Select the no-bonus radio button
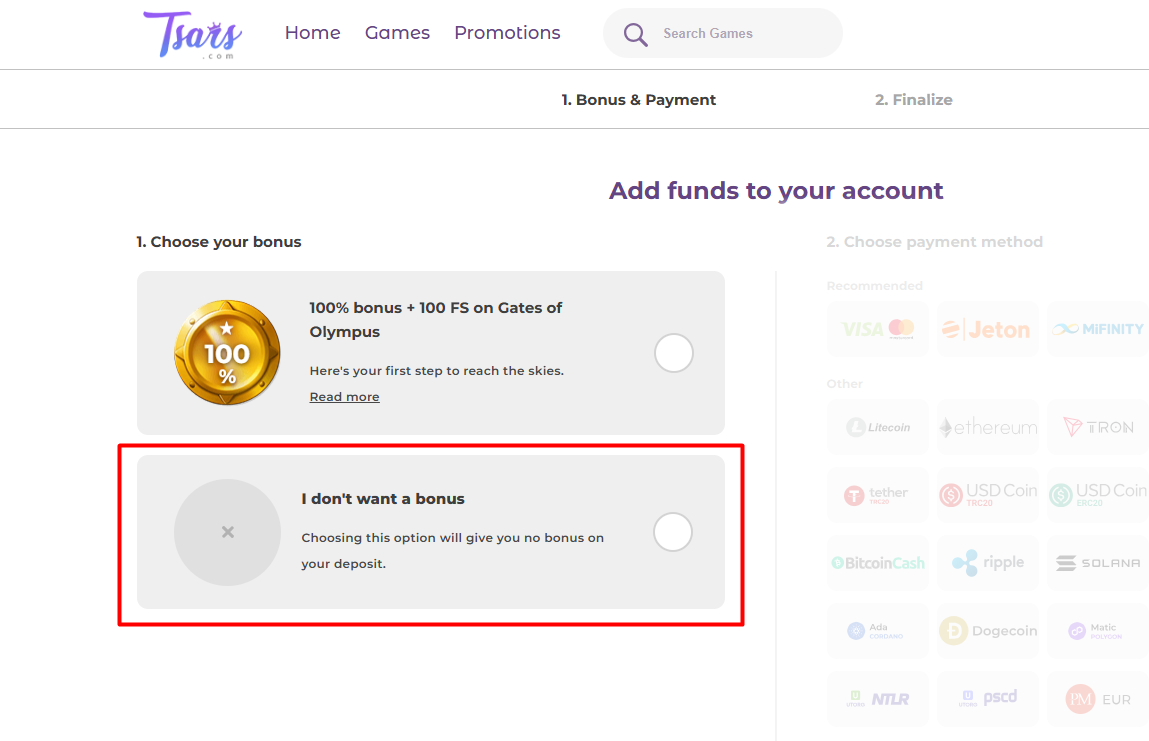Screen dimensions: 1149x741 pos(673,532)
